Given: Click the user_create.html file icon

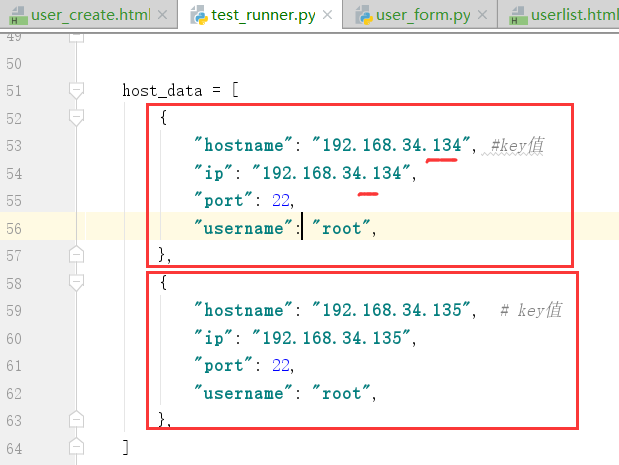Looking at the screenshot, I should tap(18, 15).
